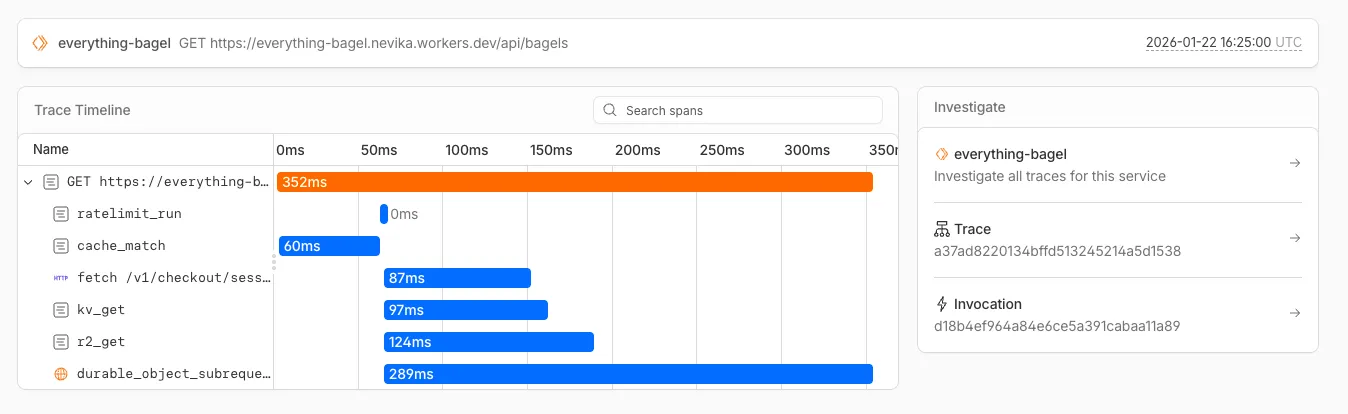Screen dimensions: 1348x414
Task: Select the 124ms r2_get span bar
Action: pyautogui.click(x=488, y=342)
